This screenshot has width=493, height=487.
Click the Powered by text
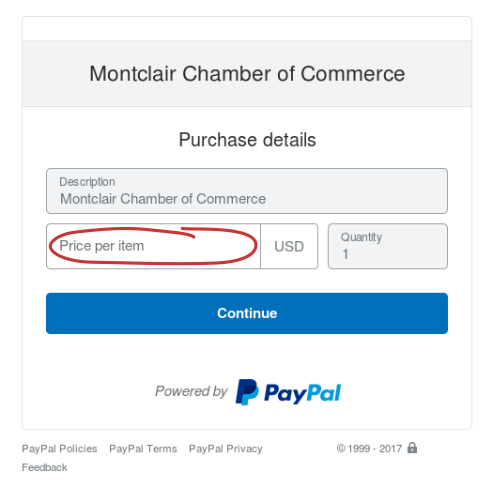[191, 391]
